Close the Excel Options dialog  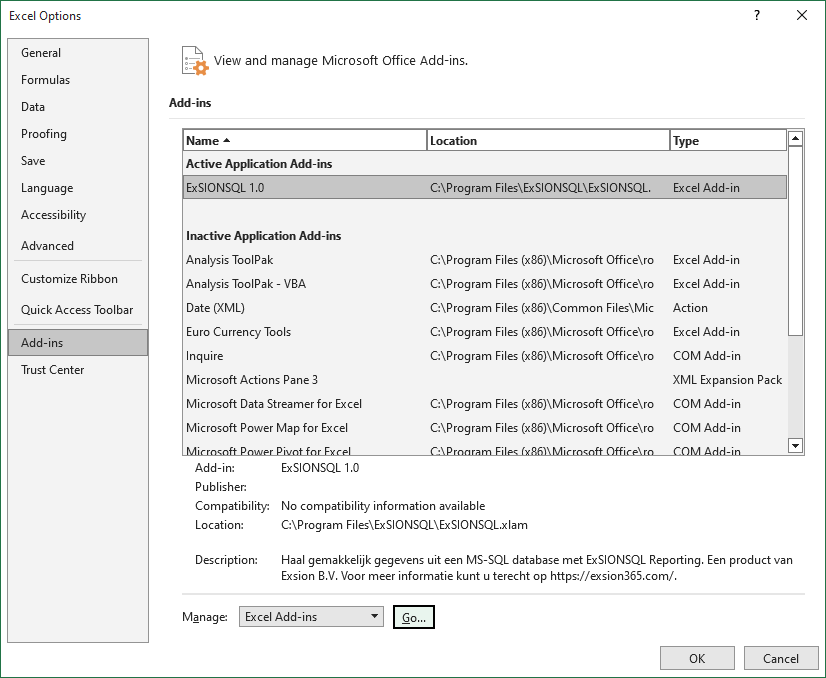[802, 15]
